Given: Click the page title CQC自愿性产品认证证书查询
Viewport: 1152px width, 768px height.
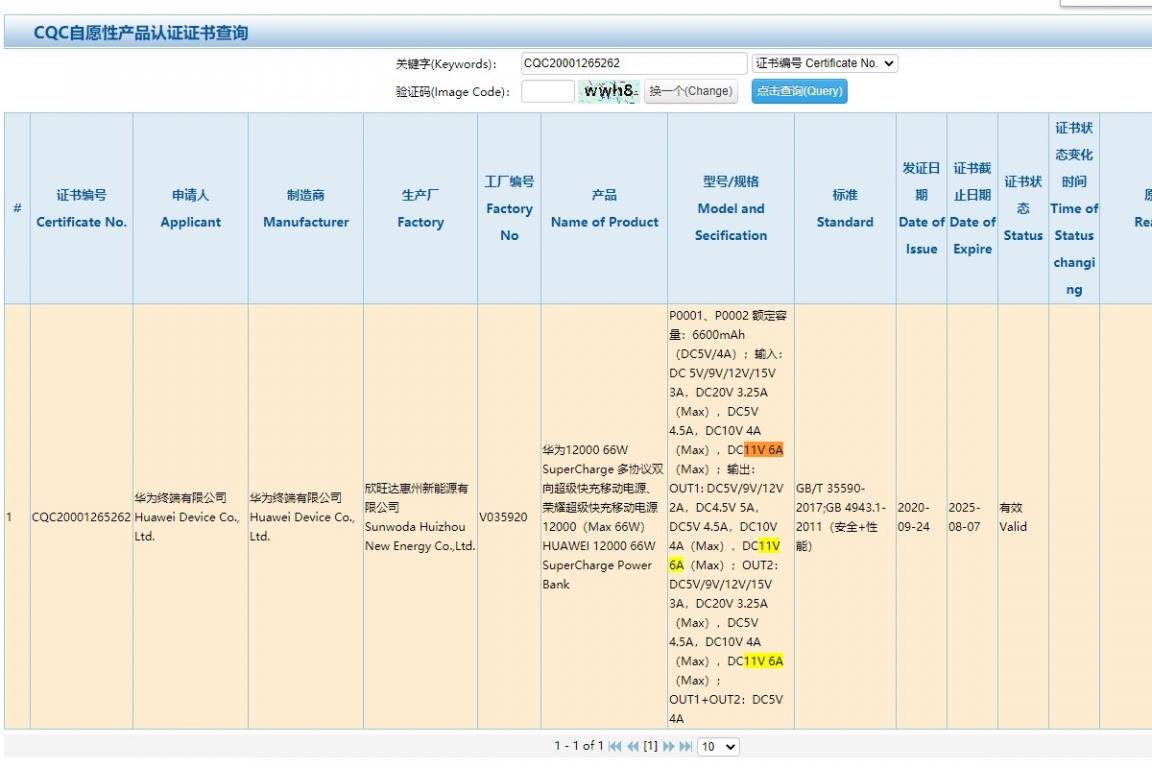Looking at the screenshot, I should click(141, 33).
